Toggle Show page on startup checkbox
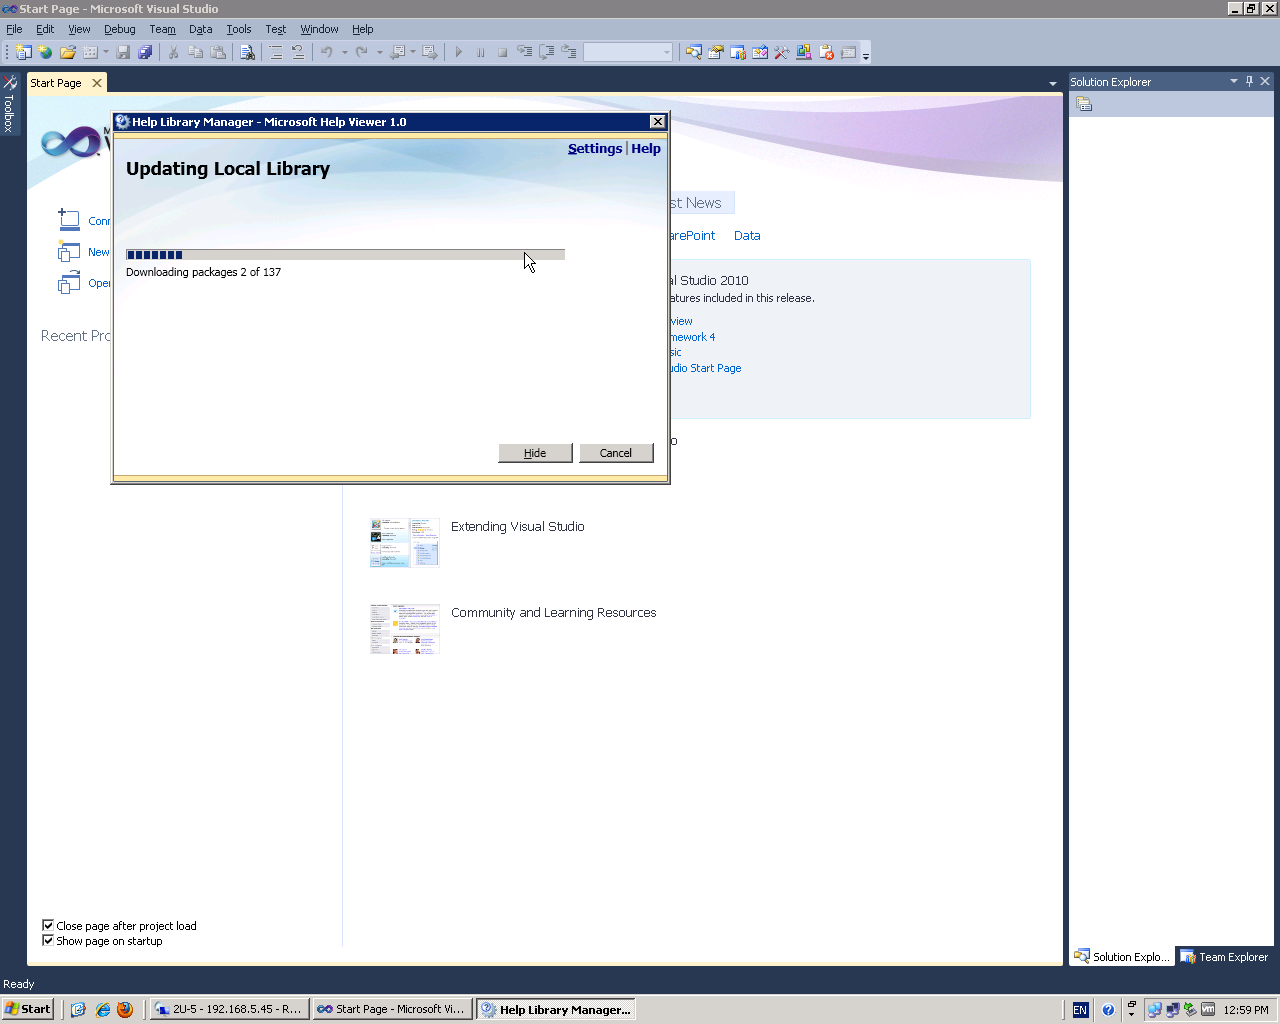 [x=48, y=941]
